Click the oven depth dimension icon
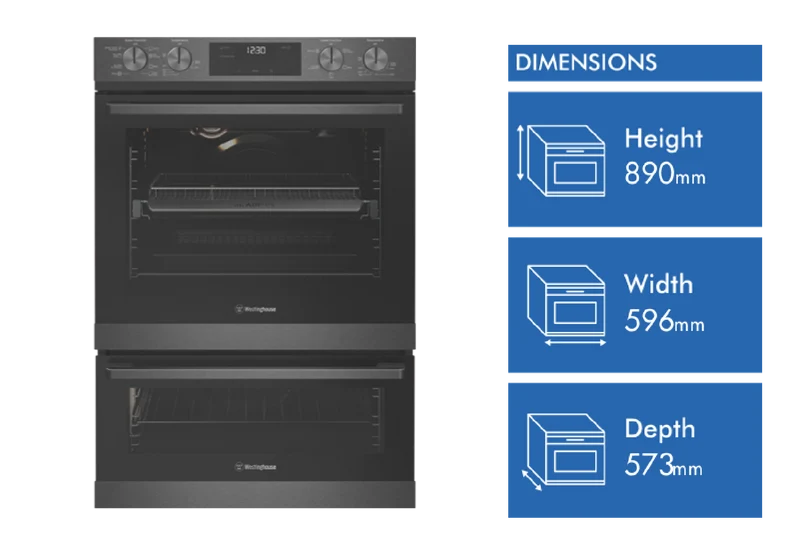800x545 pixels. click(x=563, y=452)
